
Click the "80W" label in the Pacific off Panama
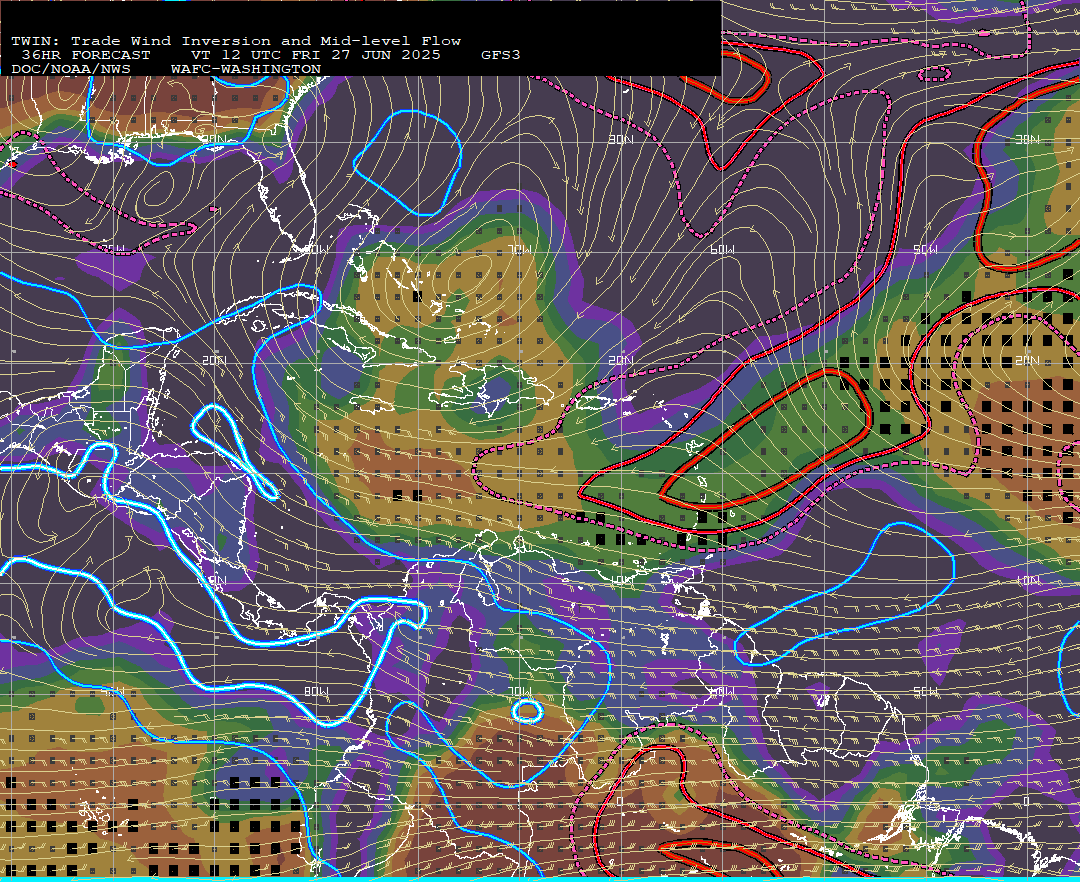point(317,691)
